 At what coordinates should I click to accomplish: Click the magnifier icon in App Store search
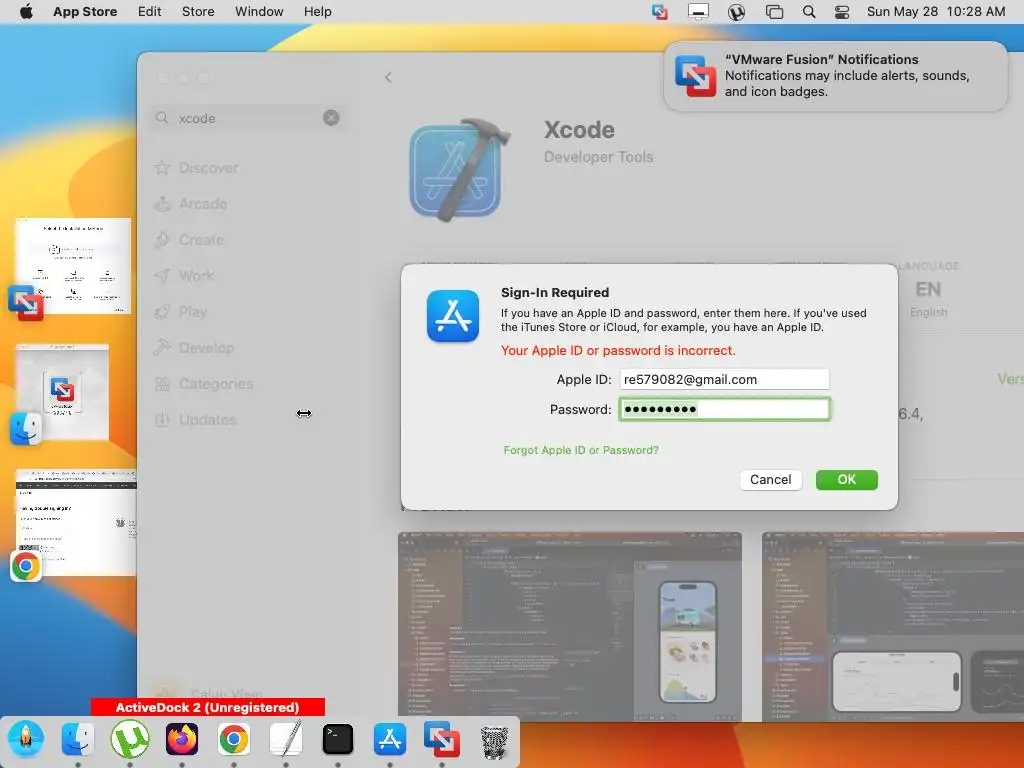coord(162,118)
